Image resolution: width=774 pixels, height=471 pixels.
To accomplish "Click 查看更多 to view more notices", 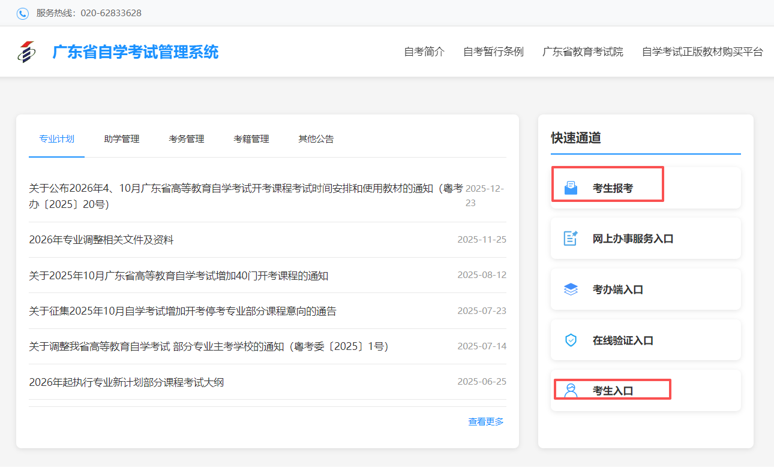I will 486,422.
